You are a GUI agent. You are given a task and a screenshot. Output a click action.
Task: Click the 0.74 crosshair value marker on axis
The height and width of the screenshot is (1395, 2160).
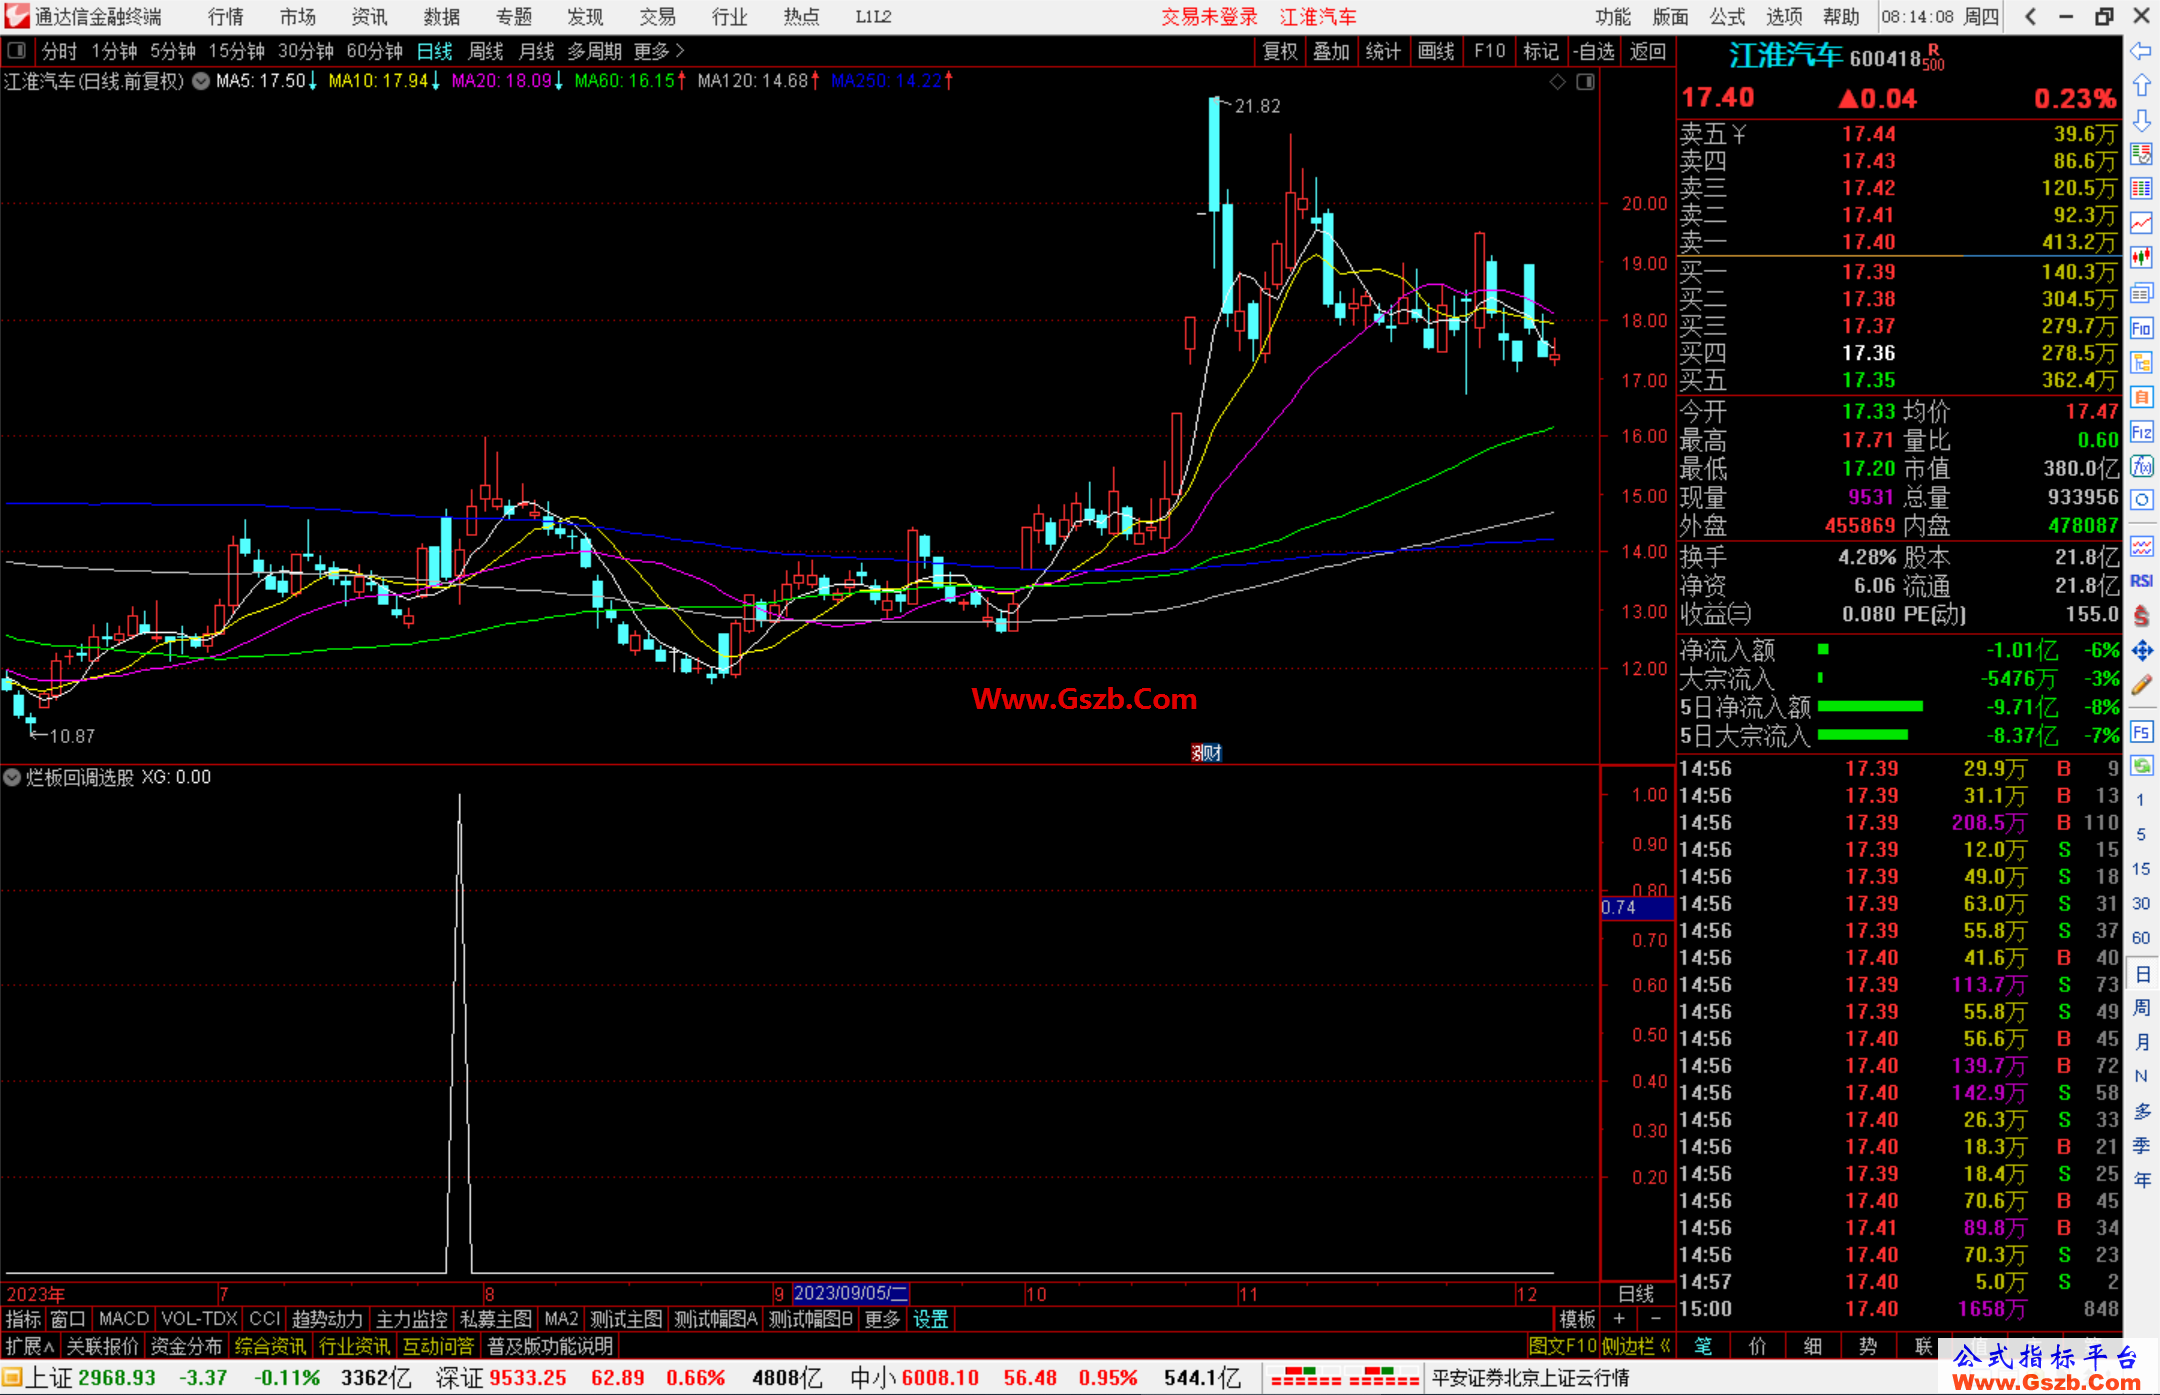coord(1636,908)
